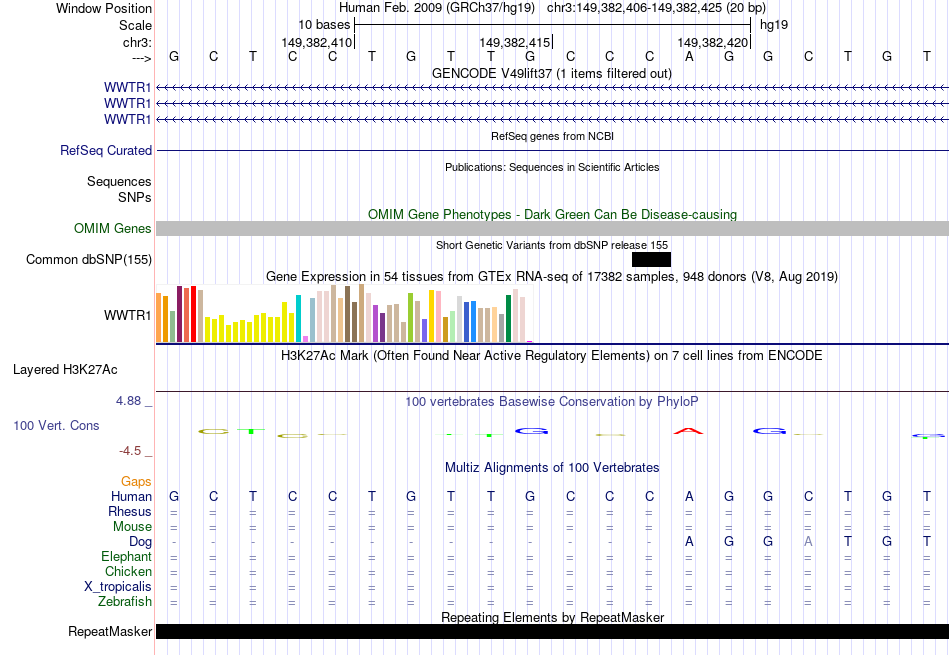Screen dimensions: 950x655
Task: Click the -4.5 PhyloP lower limit value
Action: pyautogui.click(x=130, y=450)
